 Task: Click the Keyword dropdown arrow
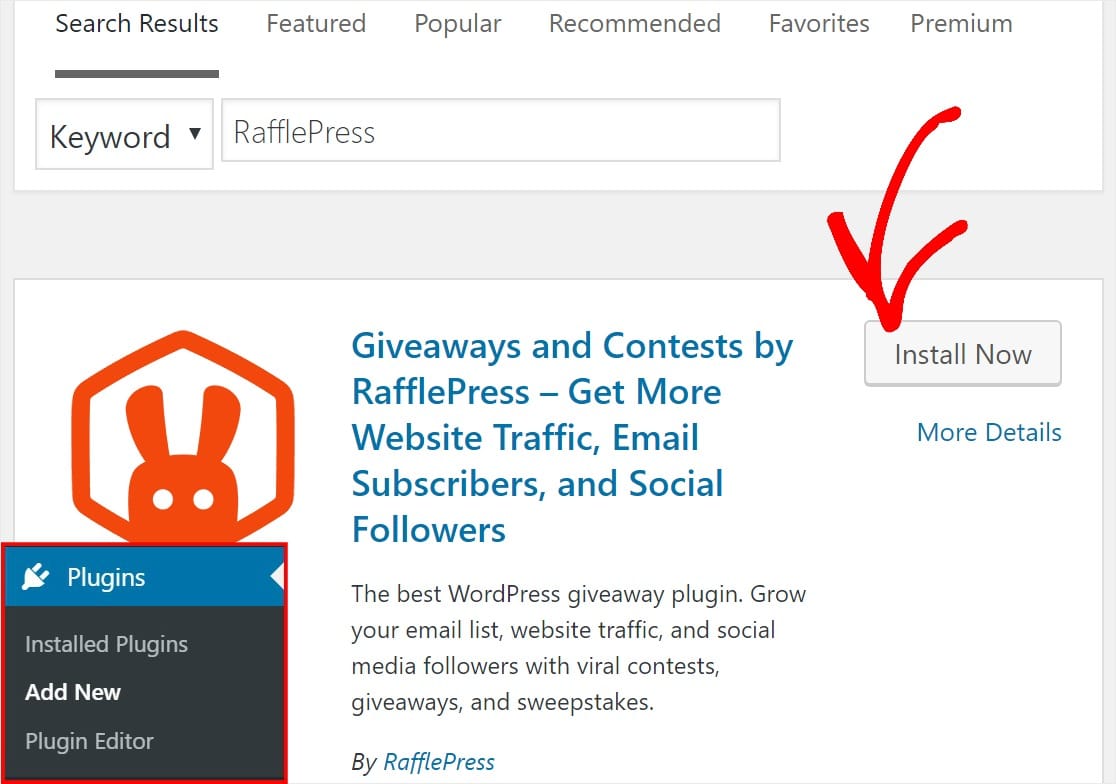click(x=195, y=134)
